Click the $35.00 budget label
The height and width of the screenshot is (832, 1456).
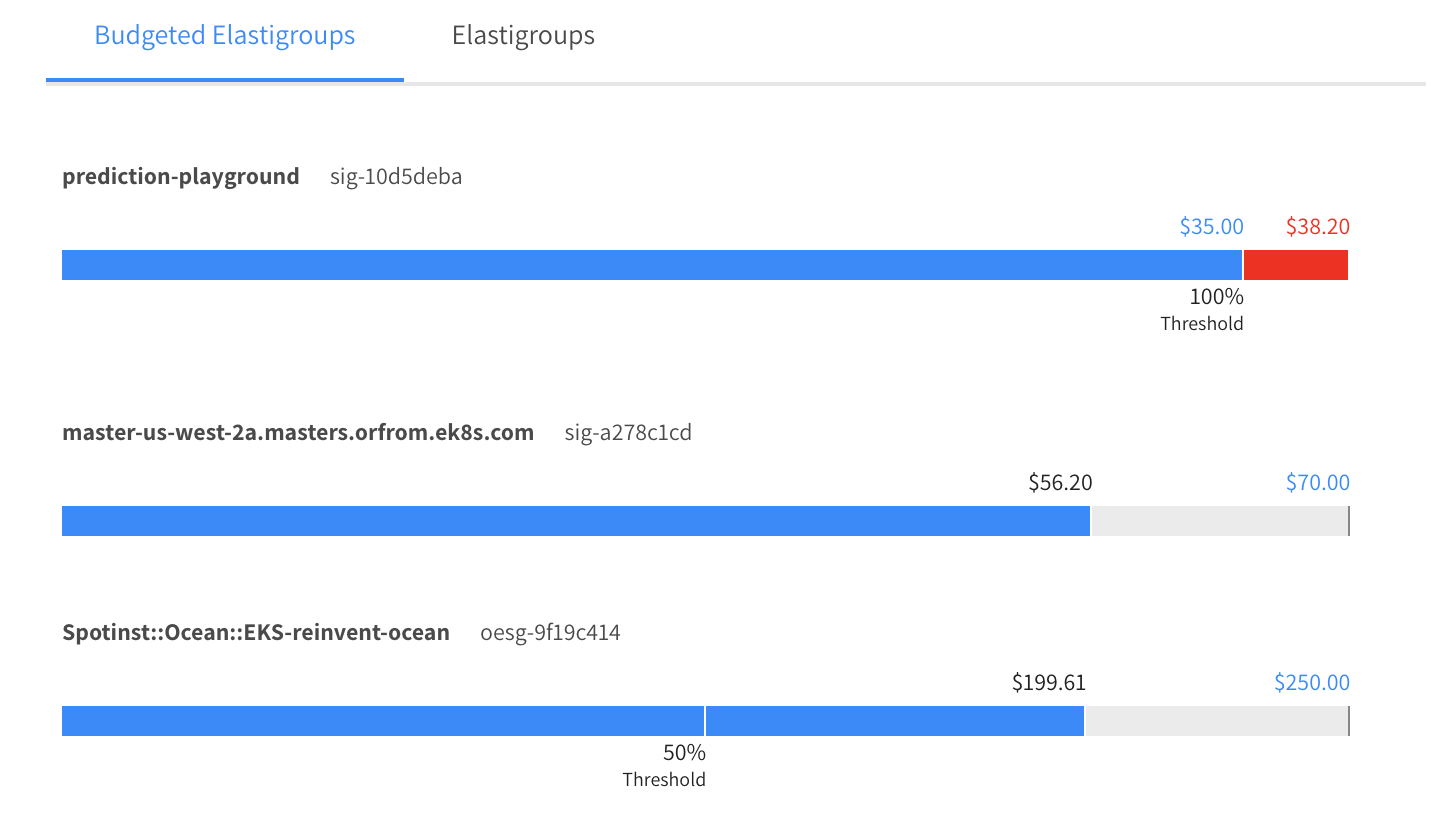(1211, 227)
